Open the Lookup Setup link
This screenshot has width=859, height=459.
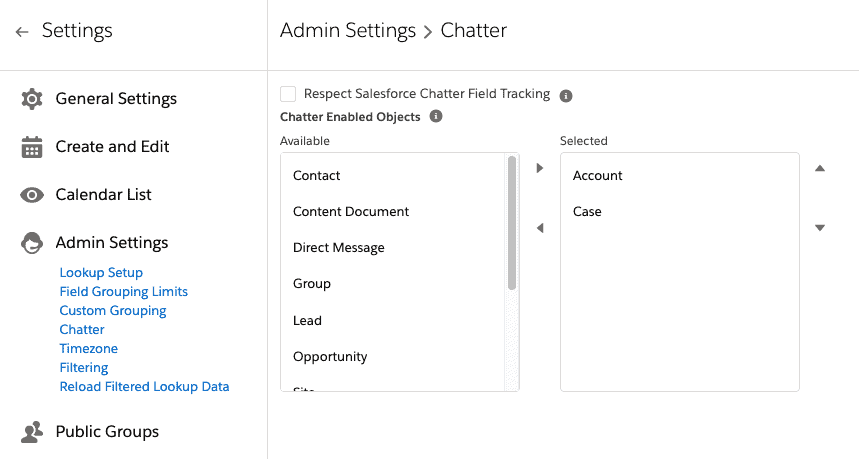pyautogui.click(x=101, y=272)
